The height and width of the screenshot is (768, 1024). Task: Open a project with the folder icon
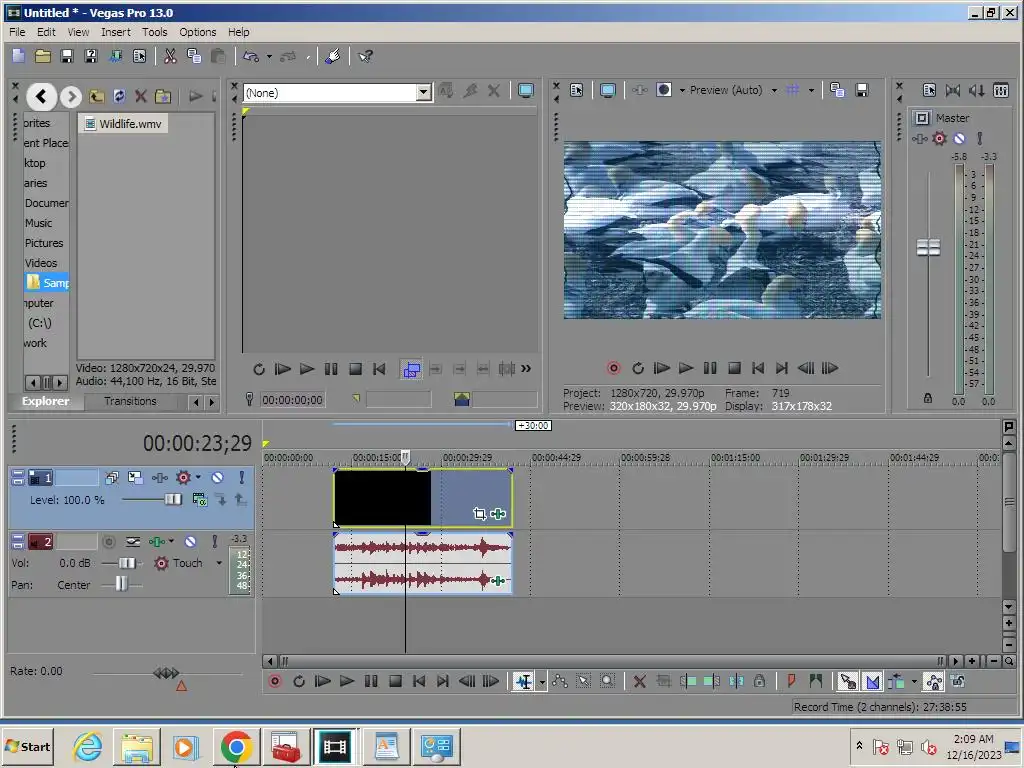click(42, 56)
